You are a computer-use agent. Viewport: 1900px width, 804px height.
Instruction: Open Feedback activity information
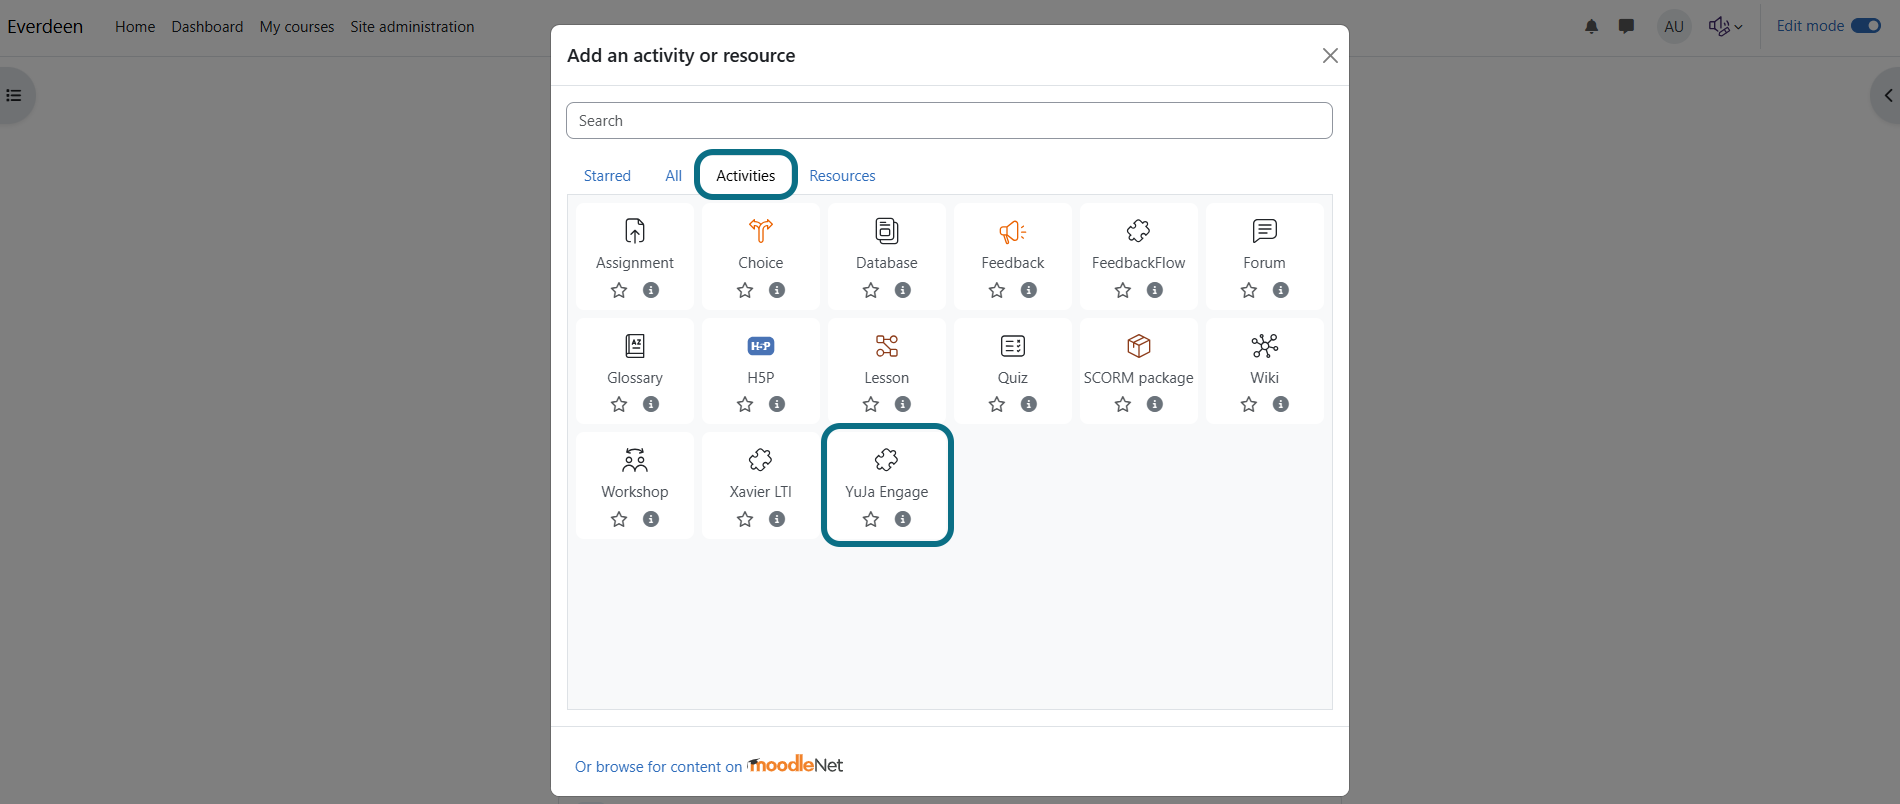pos(1029,290)
